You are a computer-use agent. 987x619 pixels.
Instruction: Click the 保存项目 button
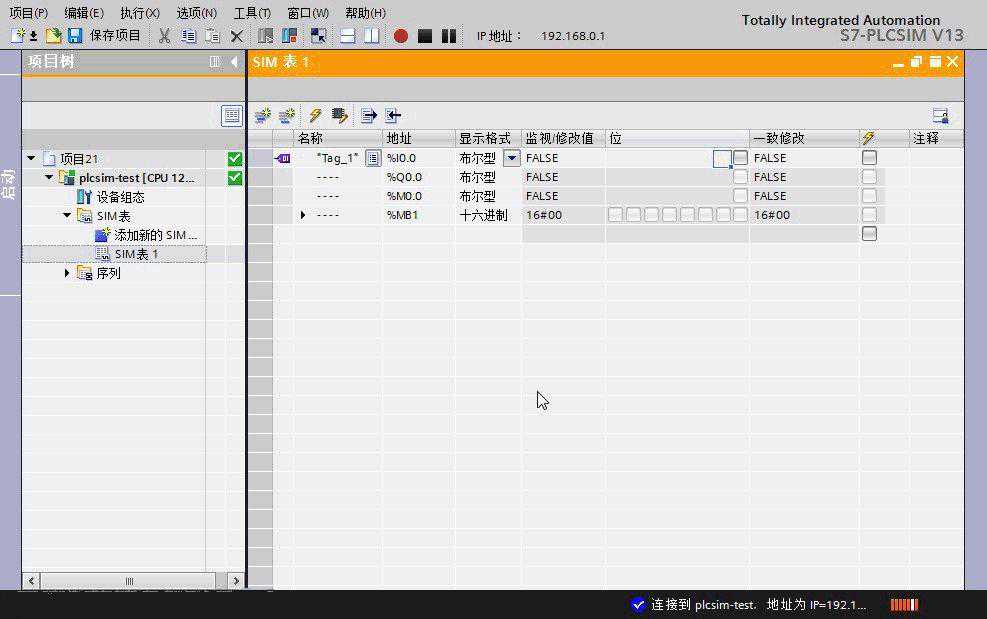point(115,36)
